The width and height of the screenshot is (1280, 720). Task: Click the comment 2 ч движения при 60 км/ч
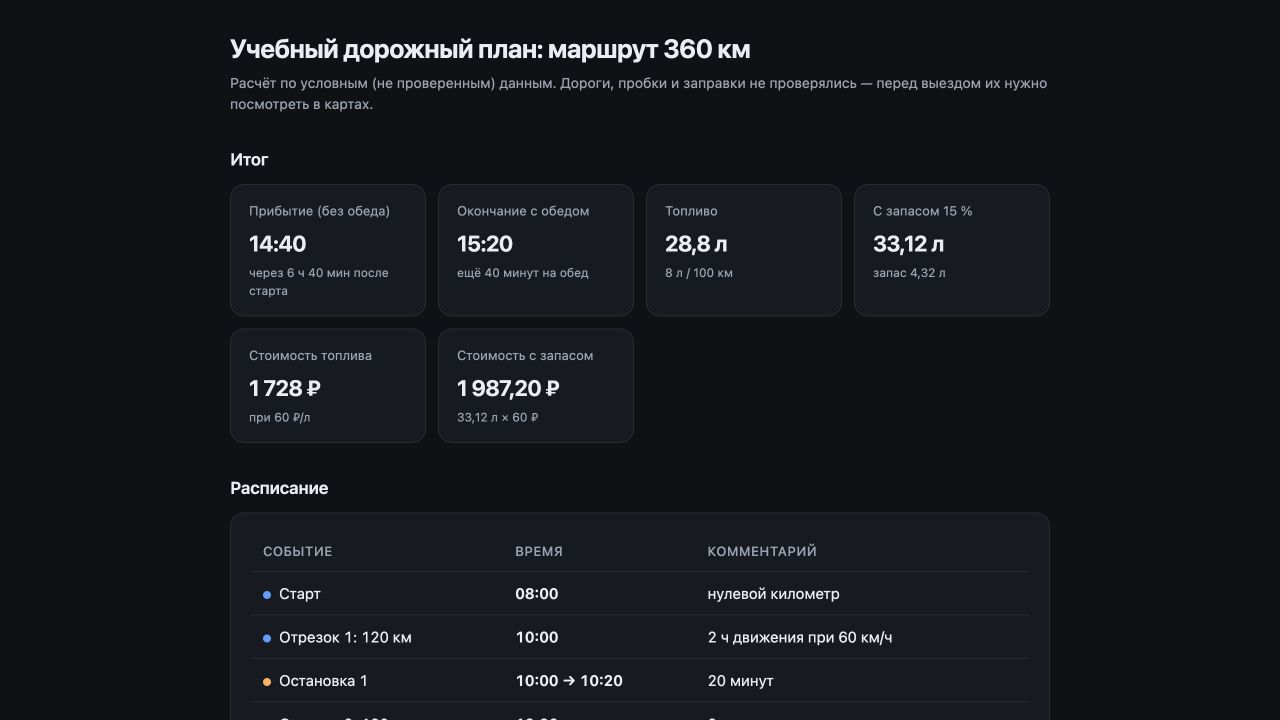800,637
